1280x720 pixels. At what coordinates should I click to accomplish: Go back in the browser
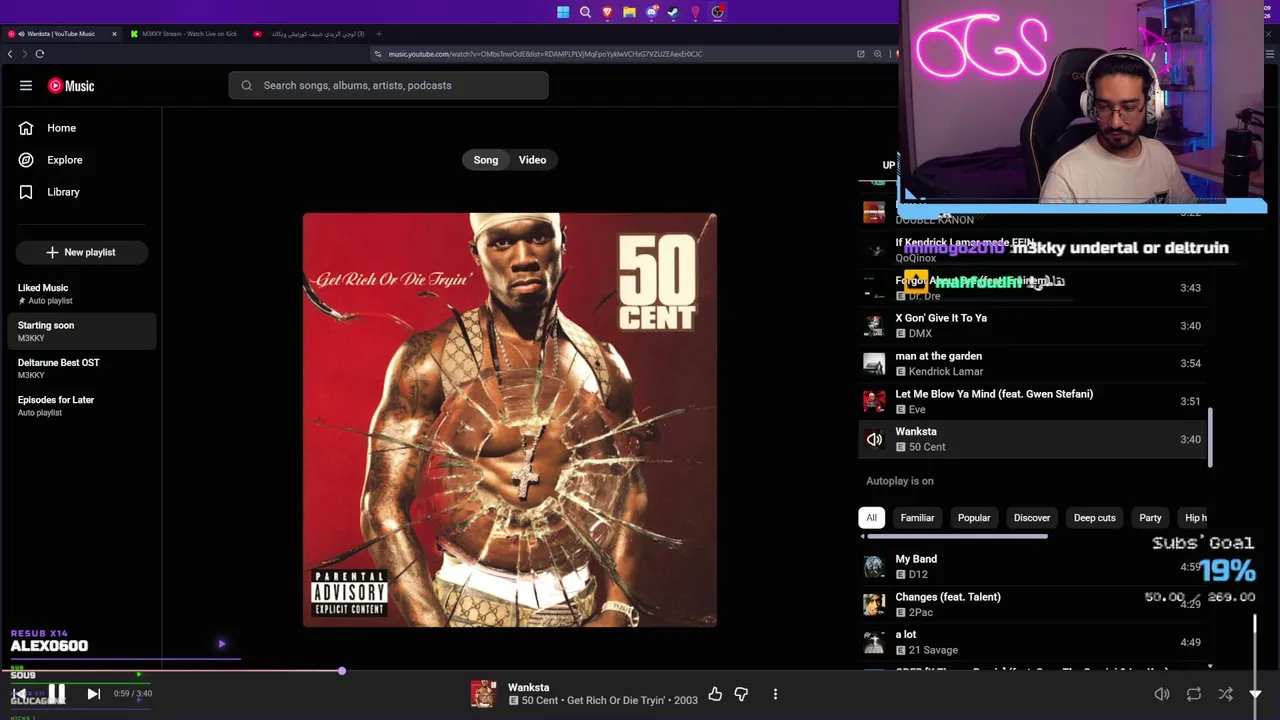(x=10, y=54)
